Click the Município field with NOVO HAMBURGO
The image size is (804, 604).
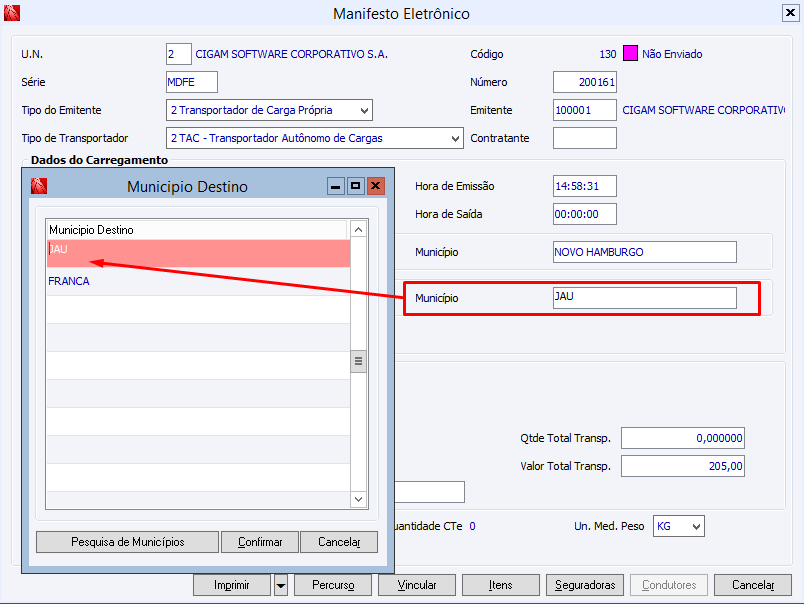tap(645, 252)
